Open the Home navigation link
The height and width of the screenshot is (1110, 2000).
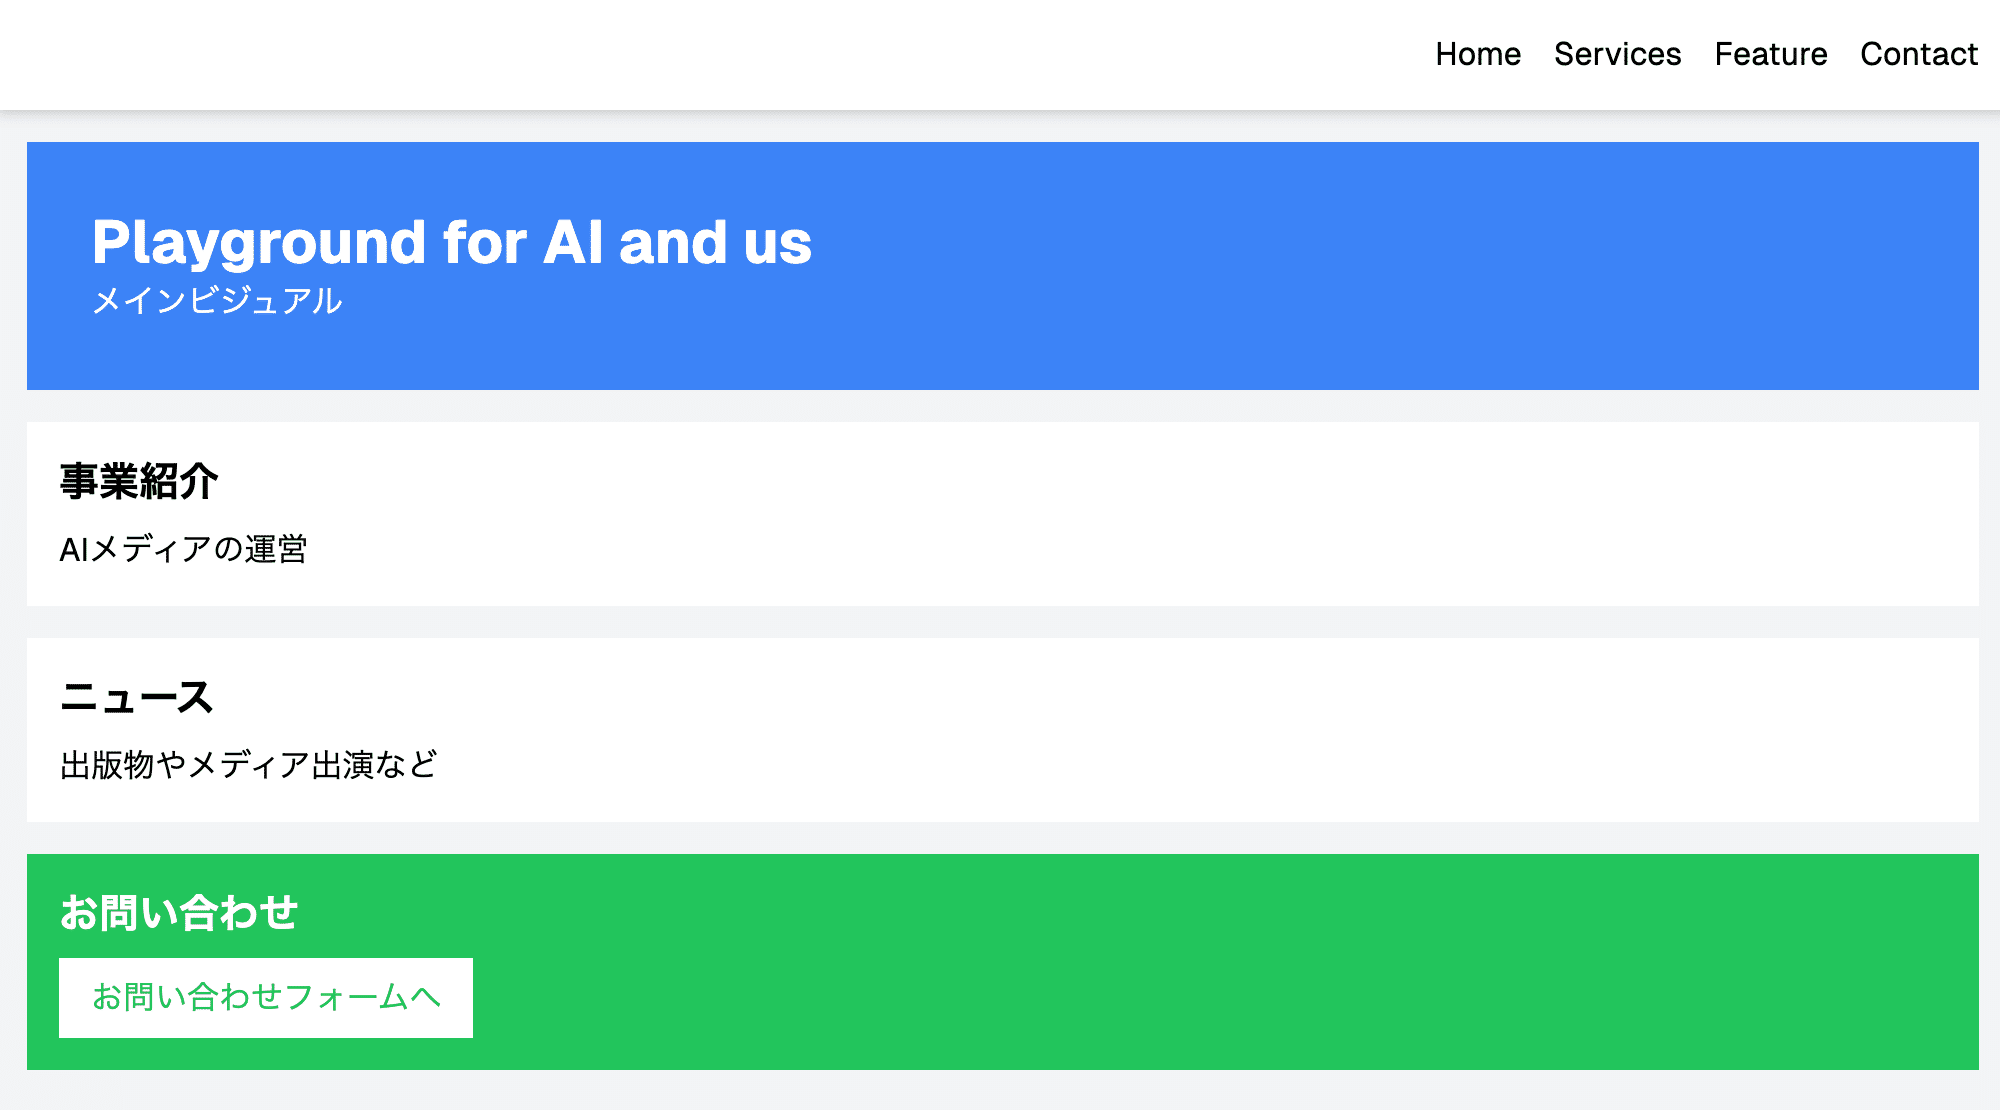pyautogui.click(x=1477, y=54)
